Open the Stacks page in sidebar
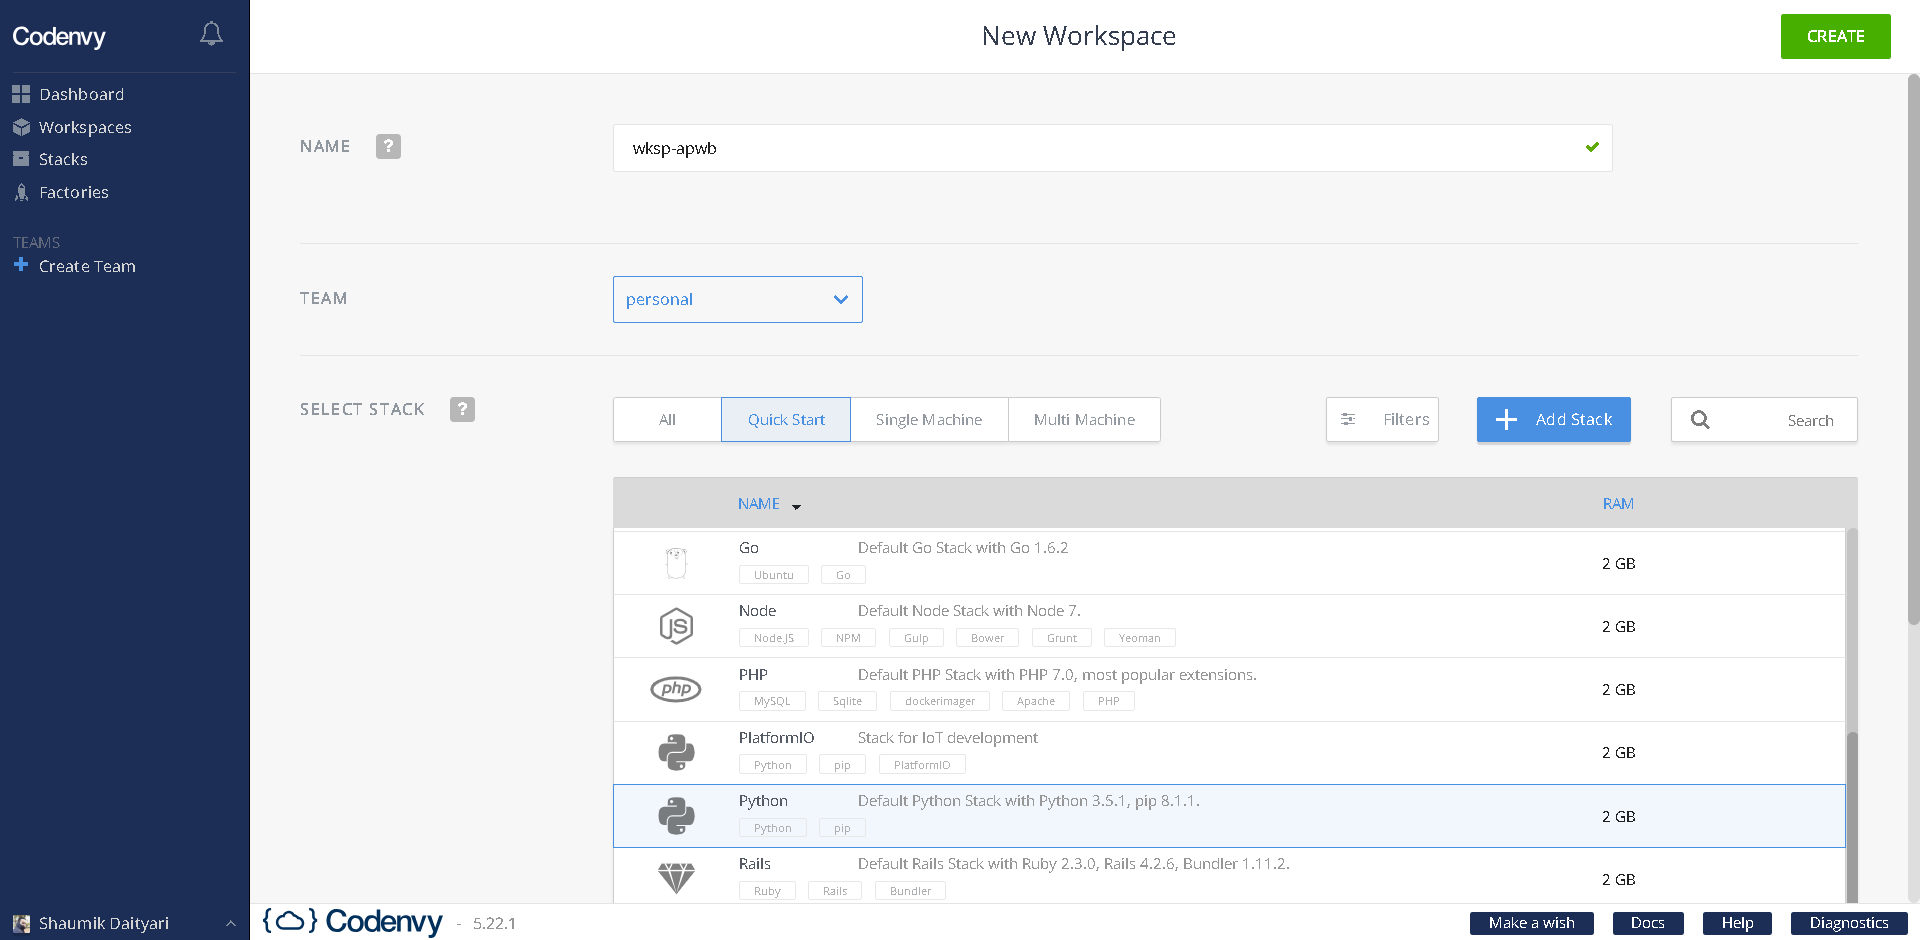This screenshot has height=940, width=1920. tap(63, 159)
